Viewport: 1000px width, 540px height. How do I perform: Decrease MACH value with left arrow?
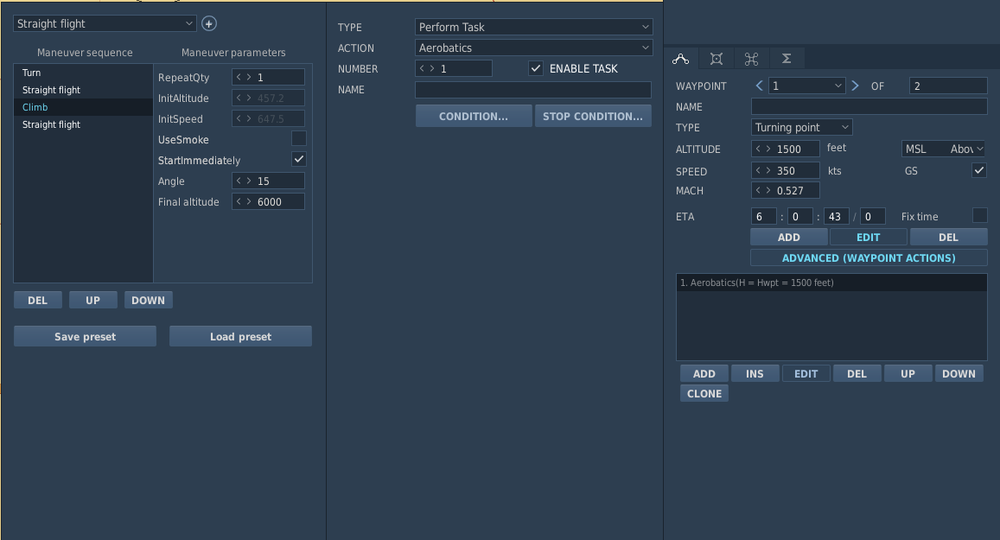pos(758,190)
